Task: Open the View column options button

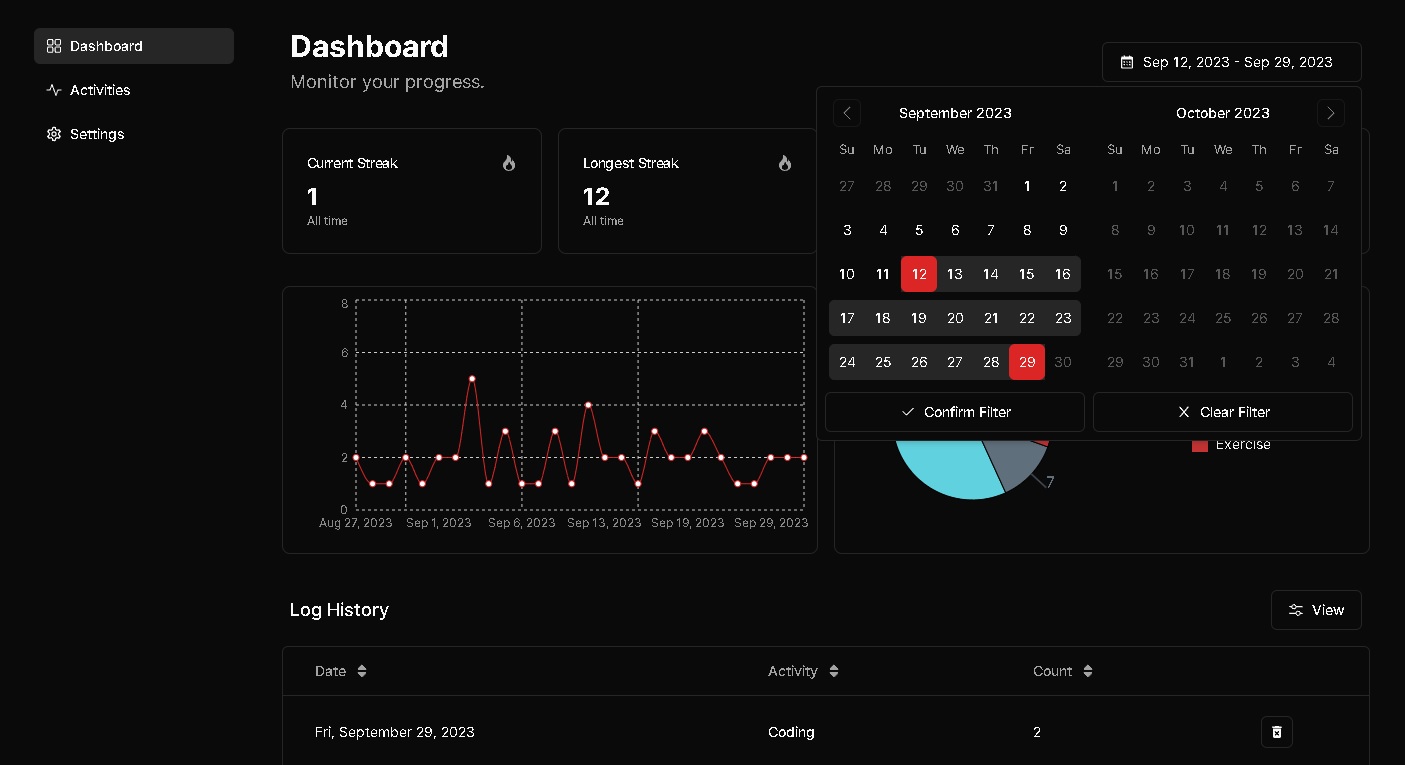Action: click(1315, 610)
